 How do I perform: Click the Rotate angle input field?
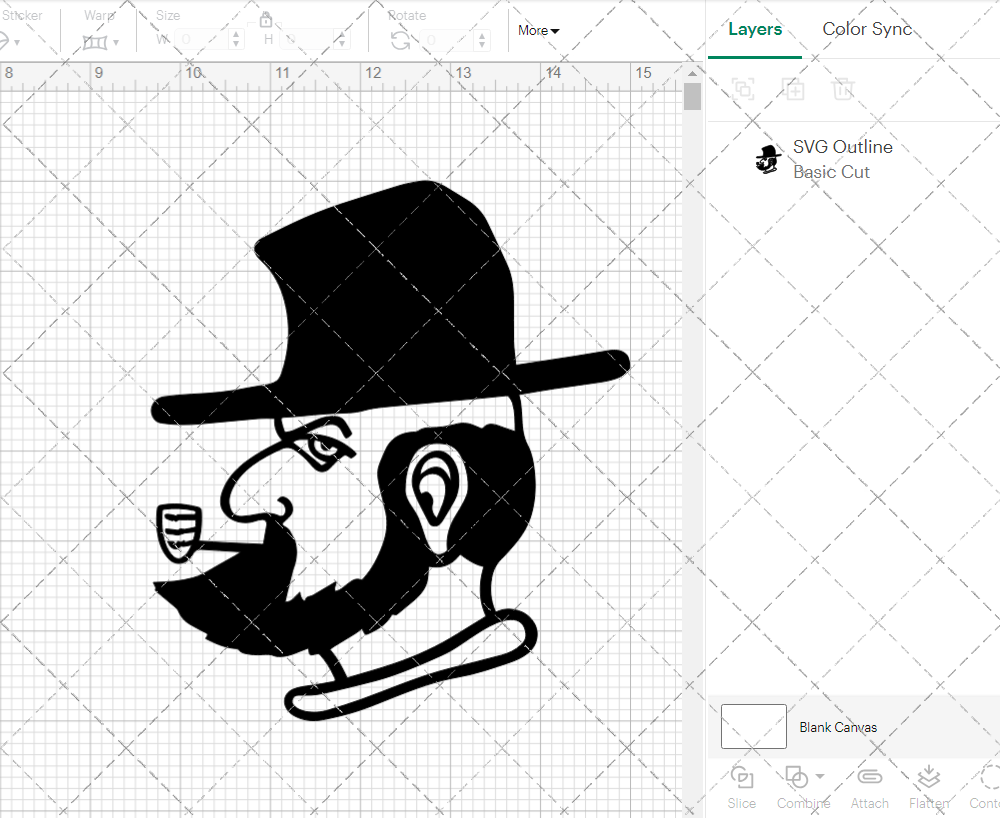tap(450, 40)
